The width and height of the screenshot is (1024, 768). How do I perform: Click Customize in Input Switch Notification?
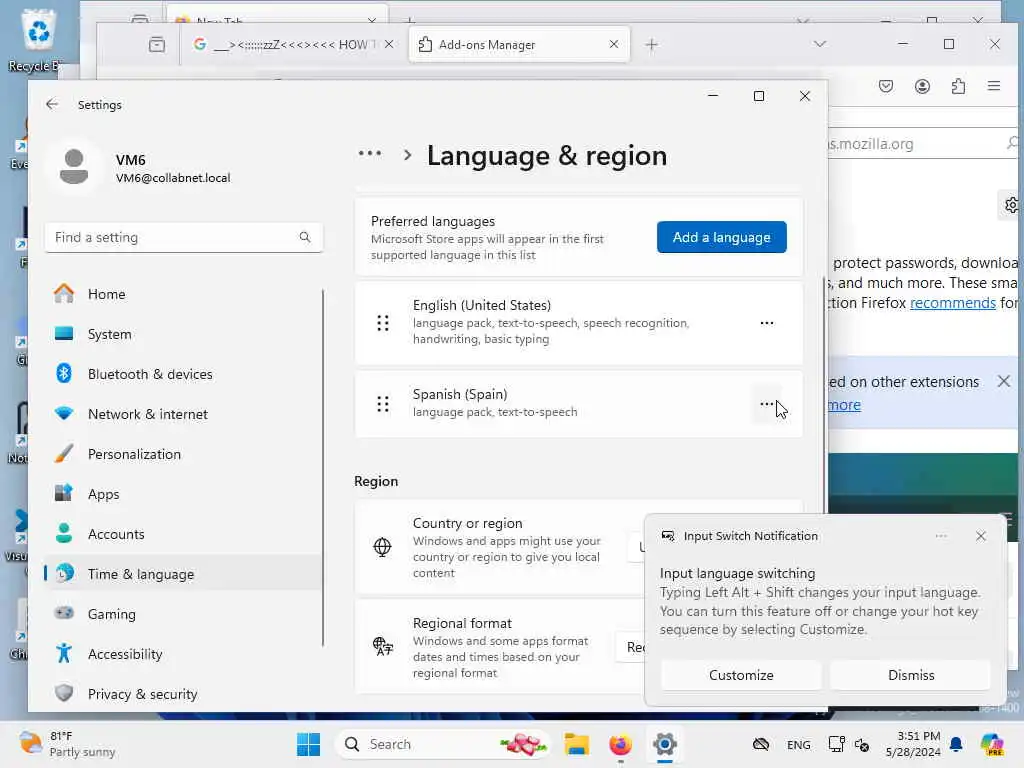(741, 675)
